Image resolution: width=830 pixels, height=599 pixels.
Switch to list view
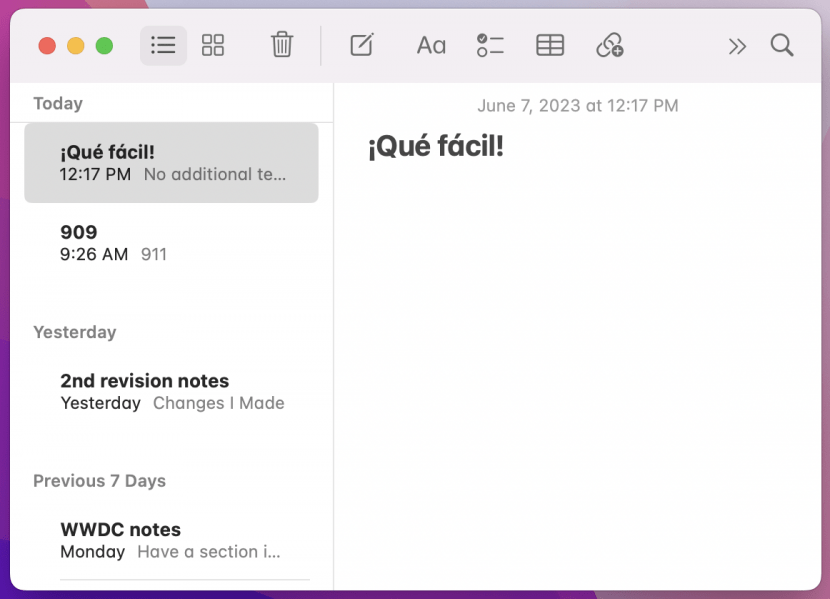tap(163, 45)
